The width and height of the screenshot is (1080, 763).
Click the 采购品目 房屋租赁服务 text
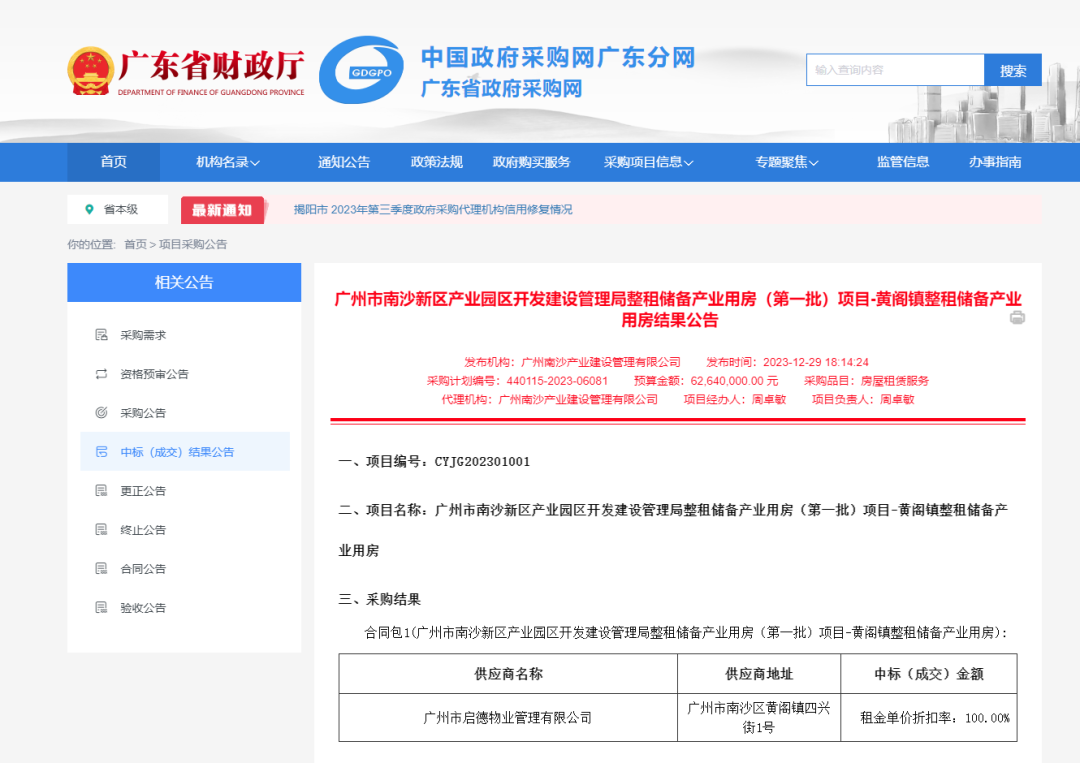click(x=866, y=381)
